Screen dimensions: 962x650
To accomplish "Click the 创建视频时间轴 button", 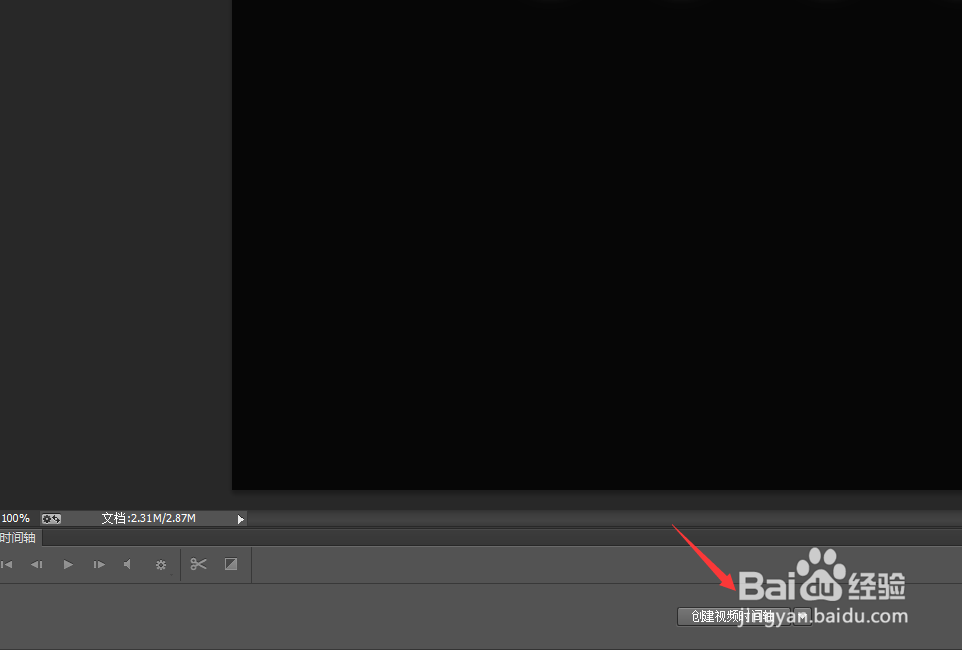I will [x=733, y=616].
